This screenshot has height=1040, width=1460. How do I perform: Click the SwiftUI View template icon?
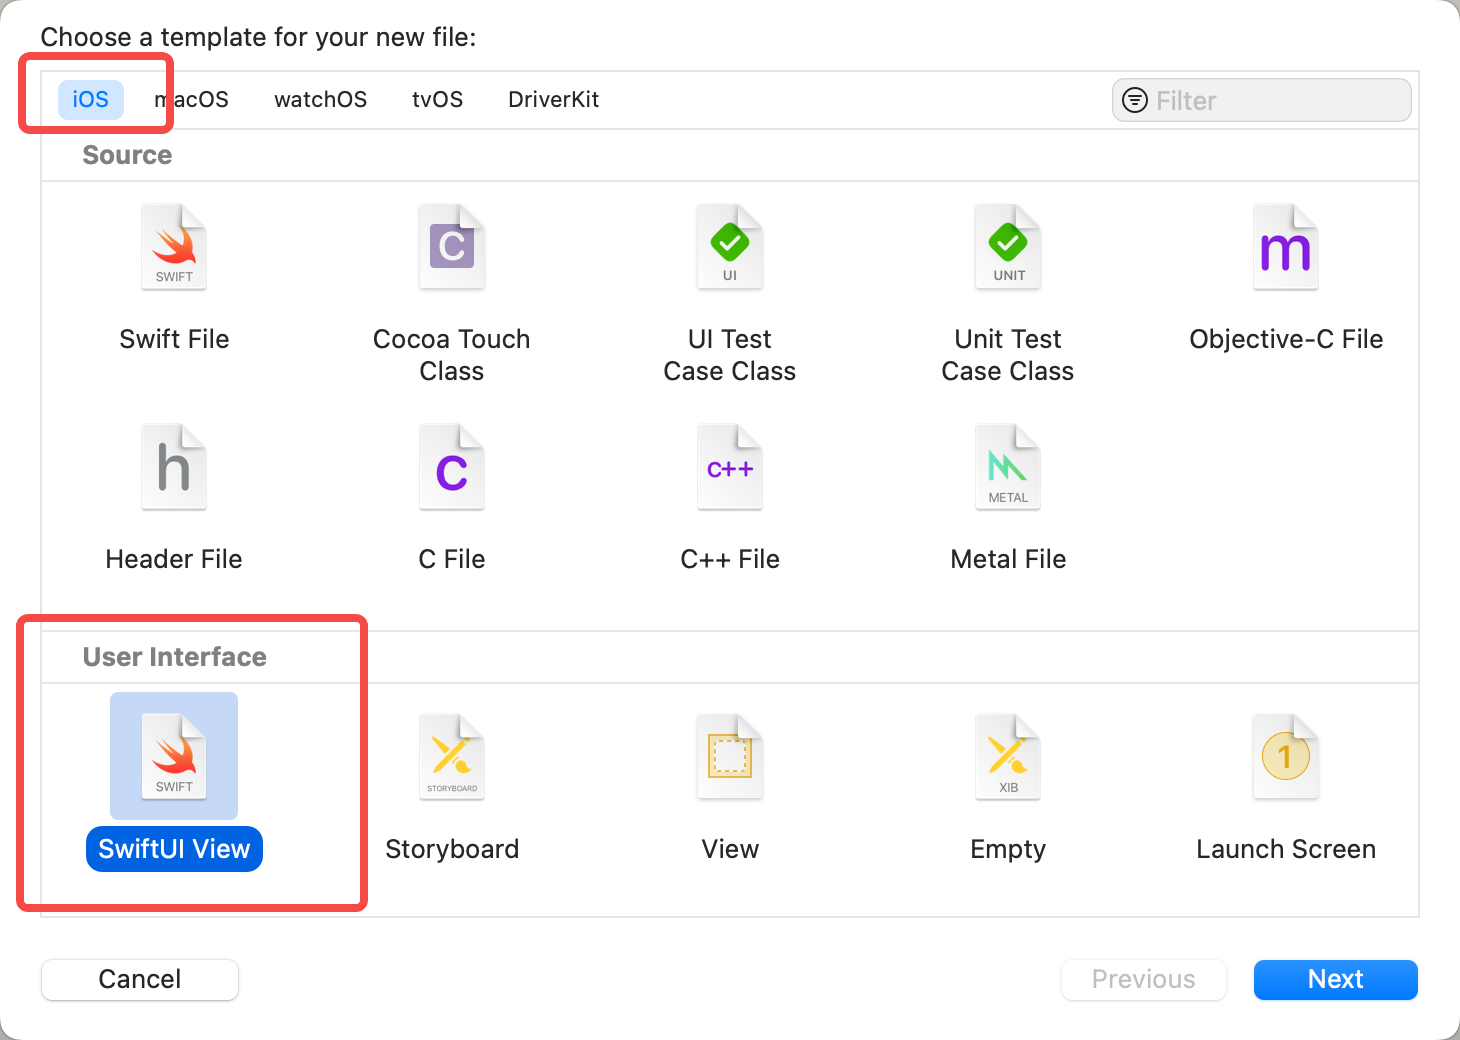174,756
